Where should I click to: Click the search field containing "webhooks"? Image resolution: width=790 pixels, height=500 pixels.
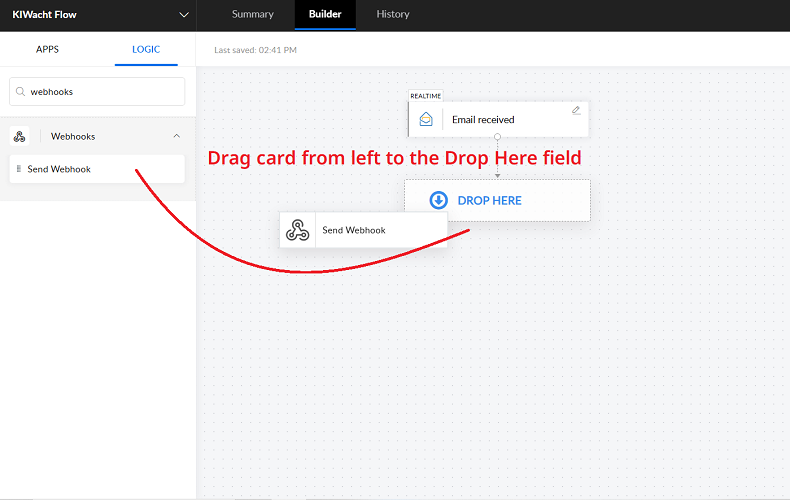pos(100,92)
